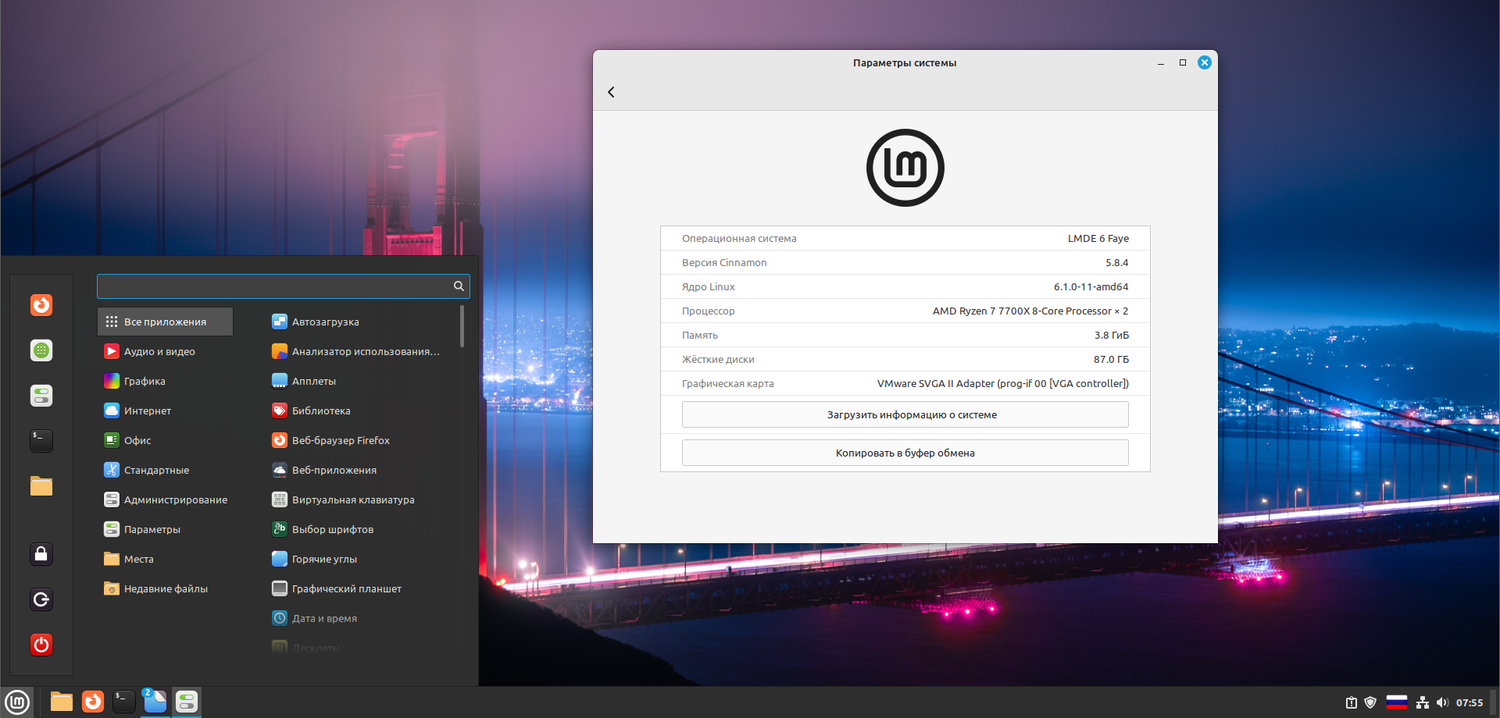Open Дата и время settings
The height and width of the screenshot is (718, 1500).
(355, 618)
